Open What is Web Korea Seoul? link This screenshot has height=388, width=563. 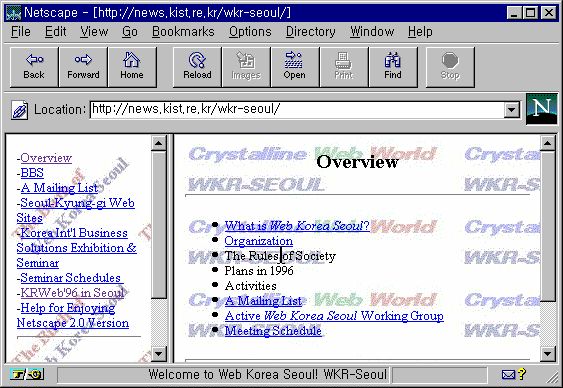[x=297, y=226]
